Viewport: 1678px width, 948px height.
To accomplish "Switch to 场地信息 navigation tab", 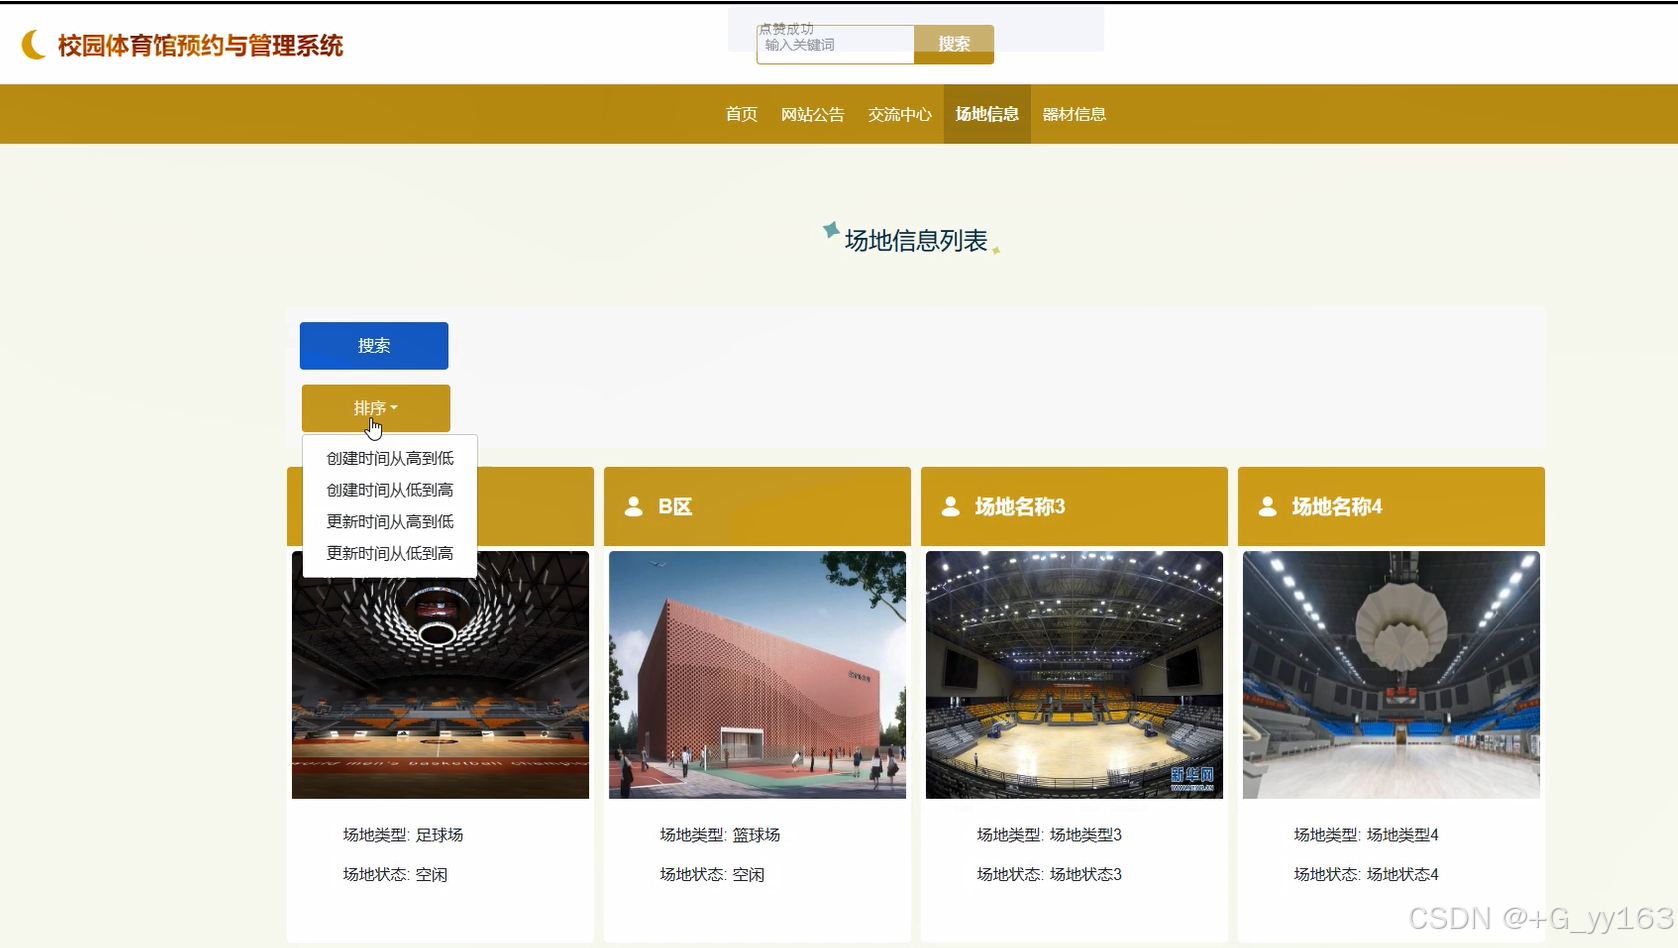I will coord(987,114).
